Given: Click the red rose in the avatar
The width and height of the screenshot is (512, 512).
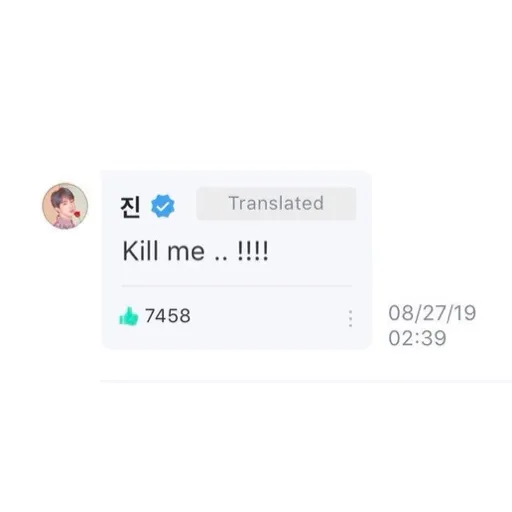Looking at the screenshot, I should (x=77, y=214).
